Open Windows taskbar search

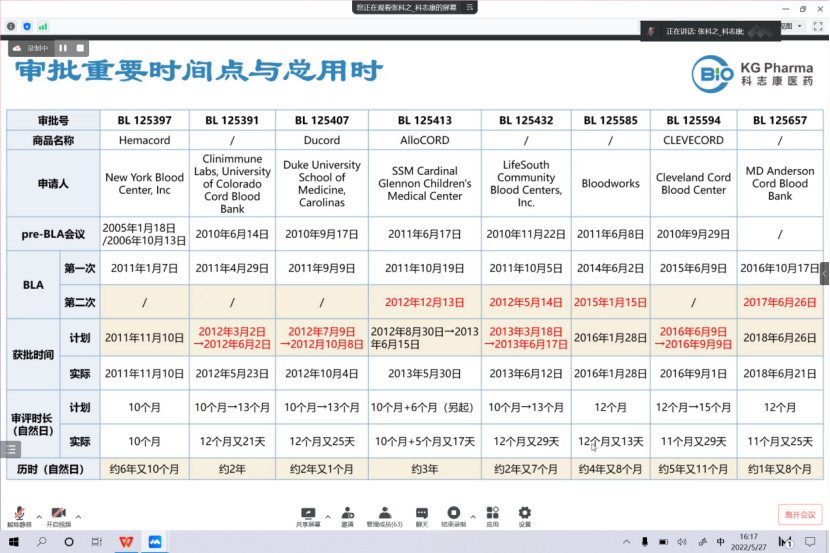[41, 542]
